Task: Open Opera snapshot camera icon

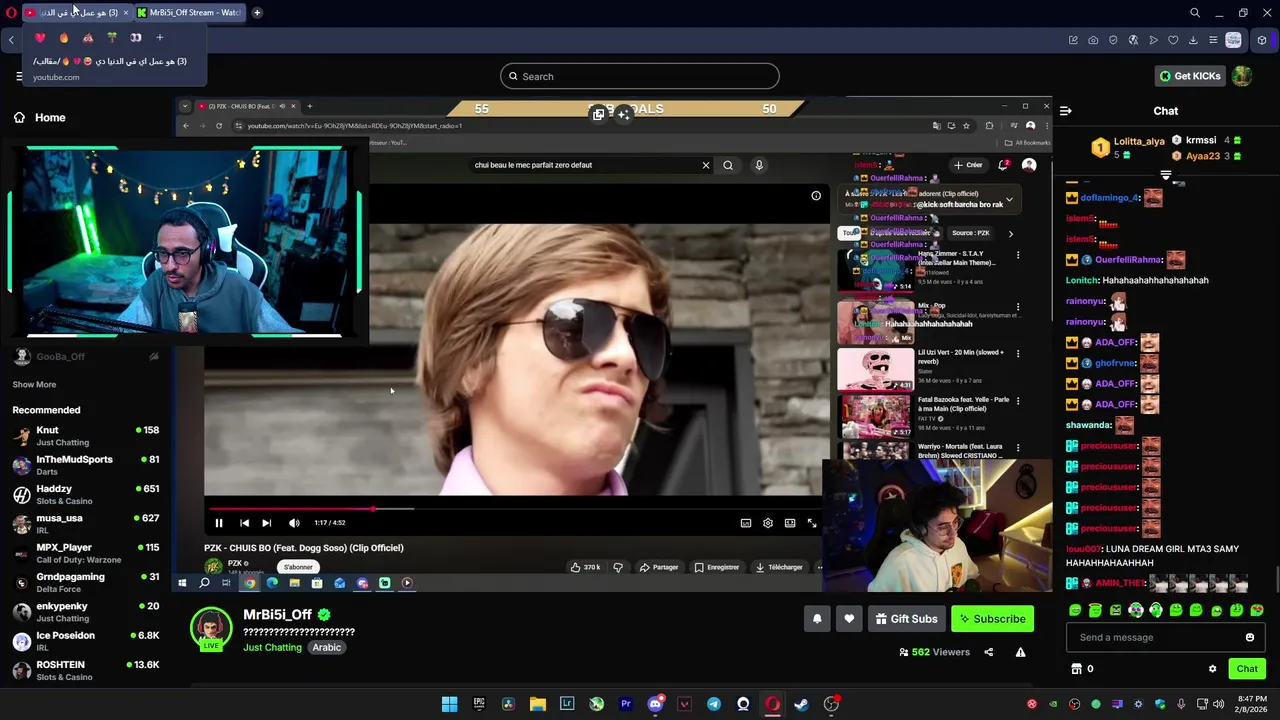Action: point(1093,40)
